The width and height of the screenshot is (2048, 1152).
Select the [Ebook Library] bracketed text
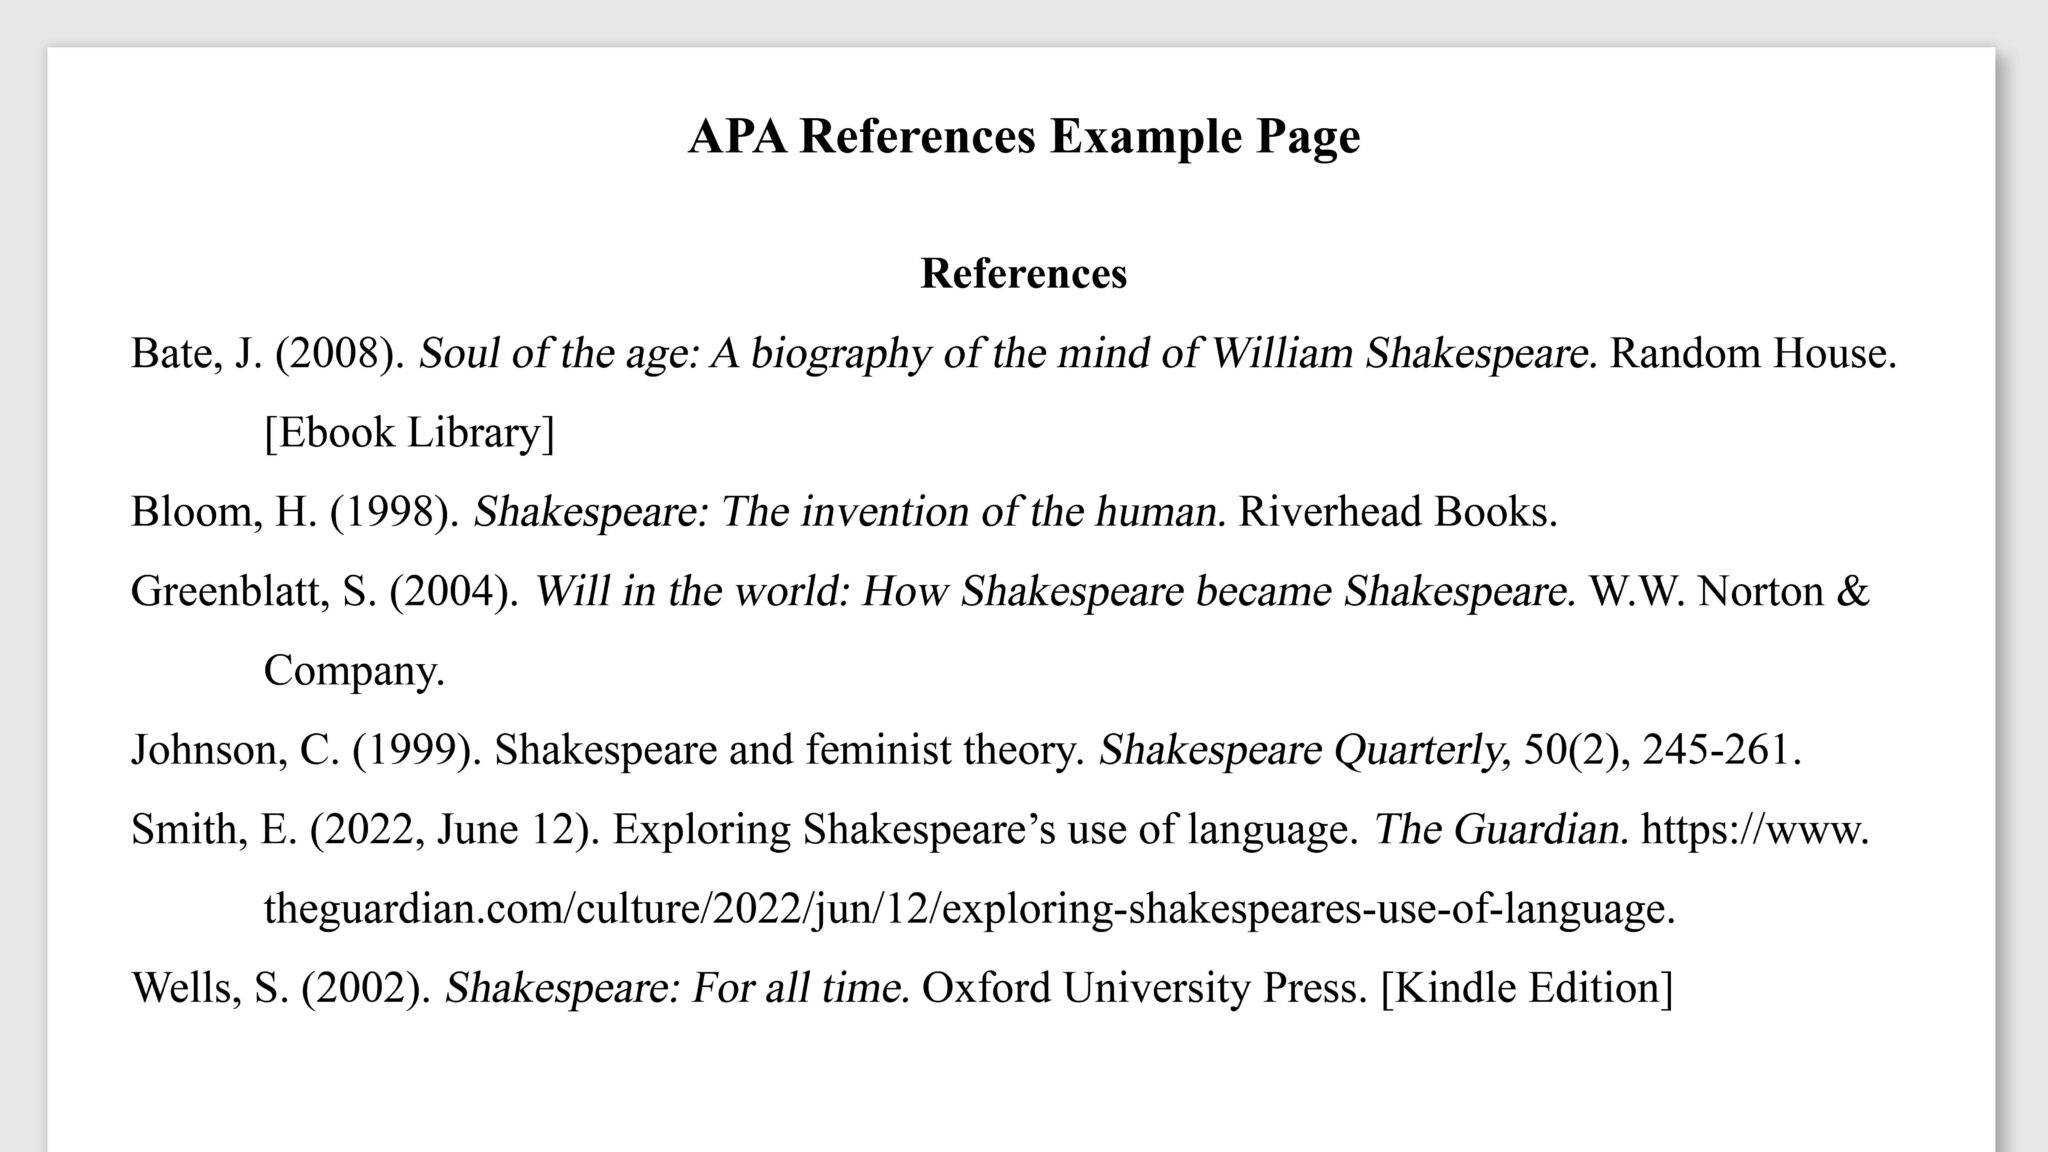pyautogui.click(x=410, y=432)
